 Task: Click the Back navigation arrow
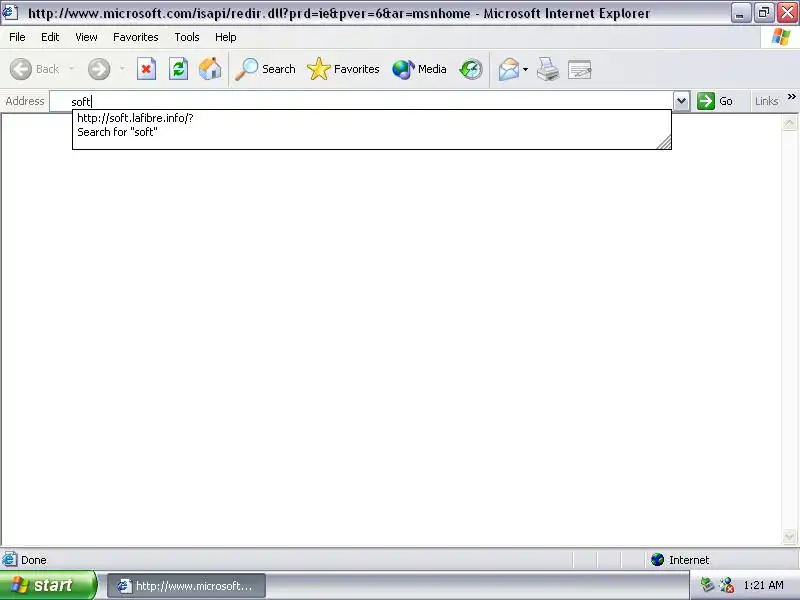pyautogui.click(x=21, y=69)
